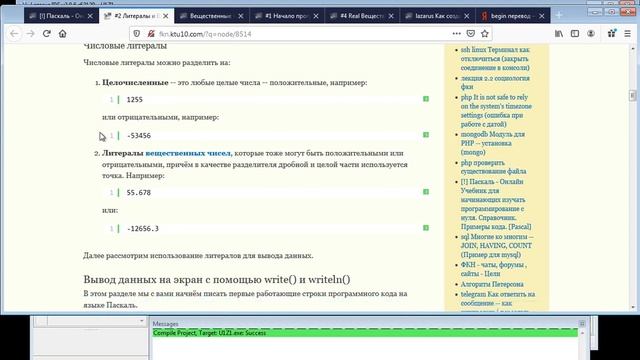Open 'ФКН - чаты, форумы' link
Screen dimensions: 640x360
point(493,269)
